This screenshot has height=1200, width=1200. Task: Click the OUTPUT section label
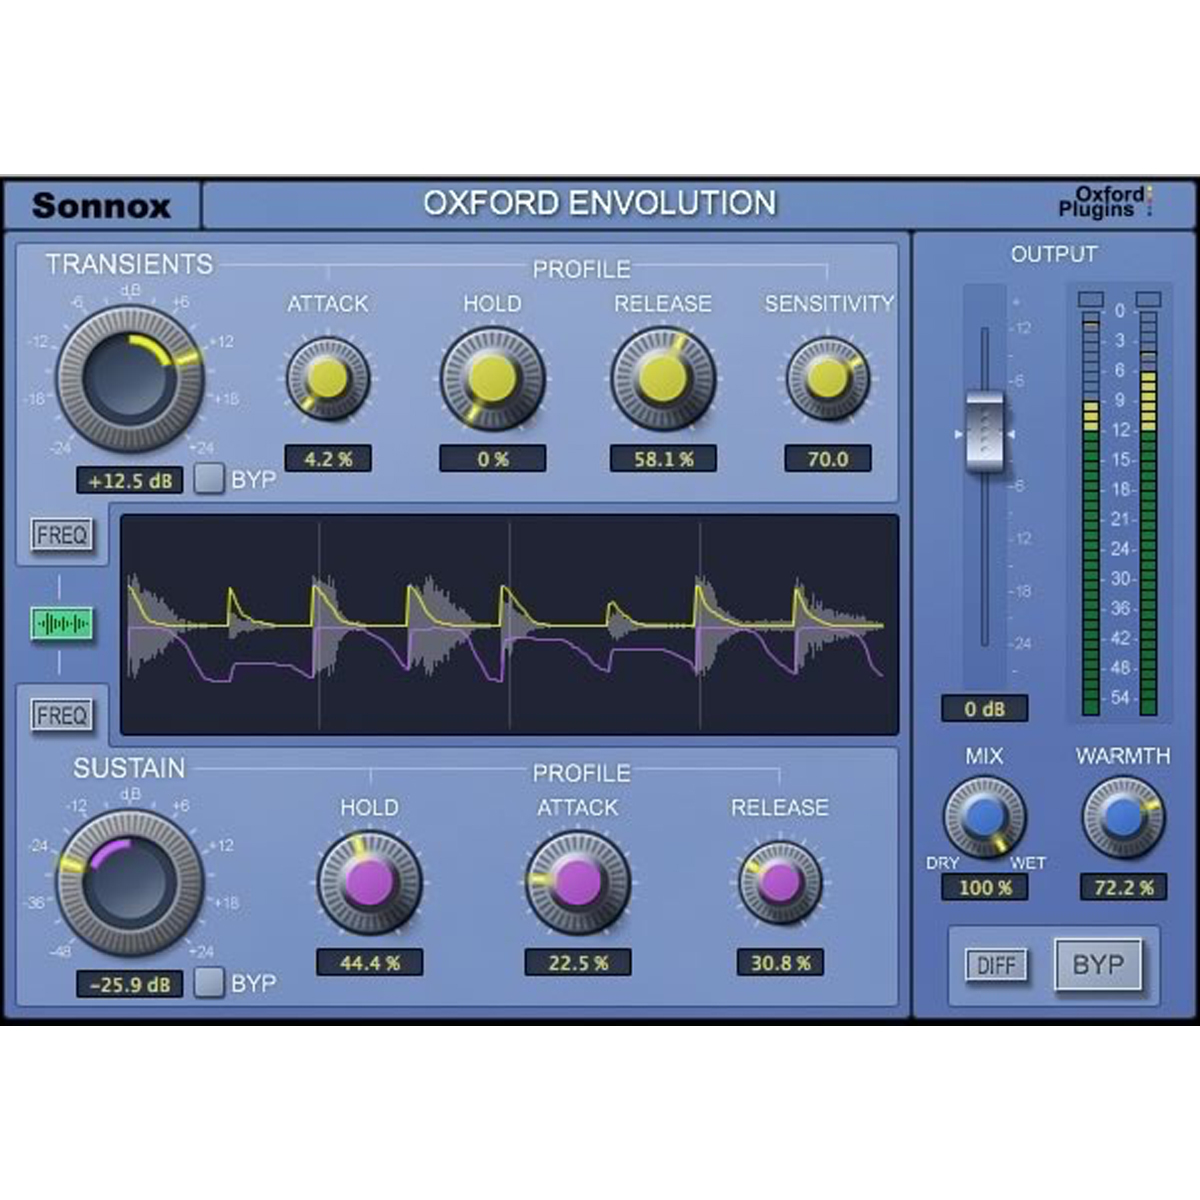[x=1054, y=254]
